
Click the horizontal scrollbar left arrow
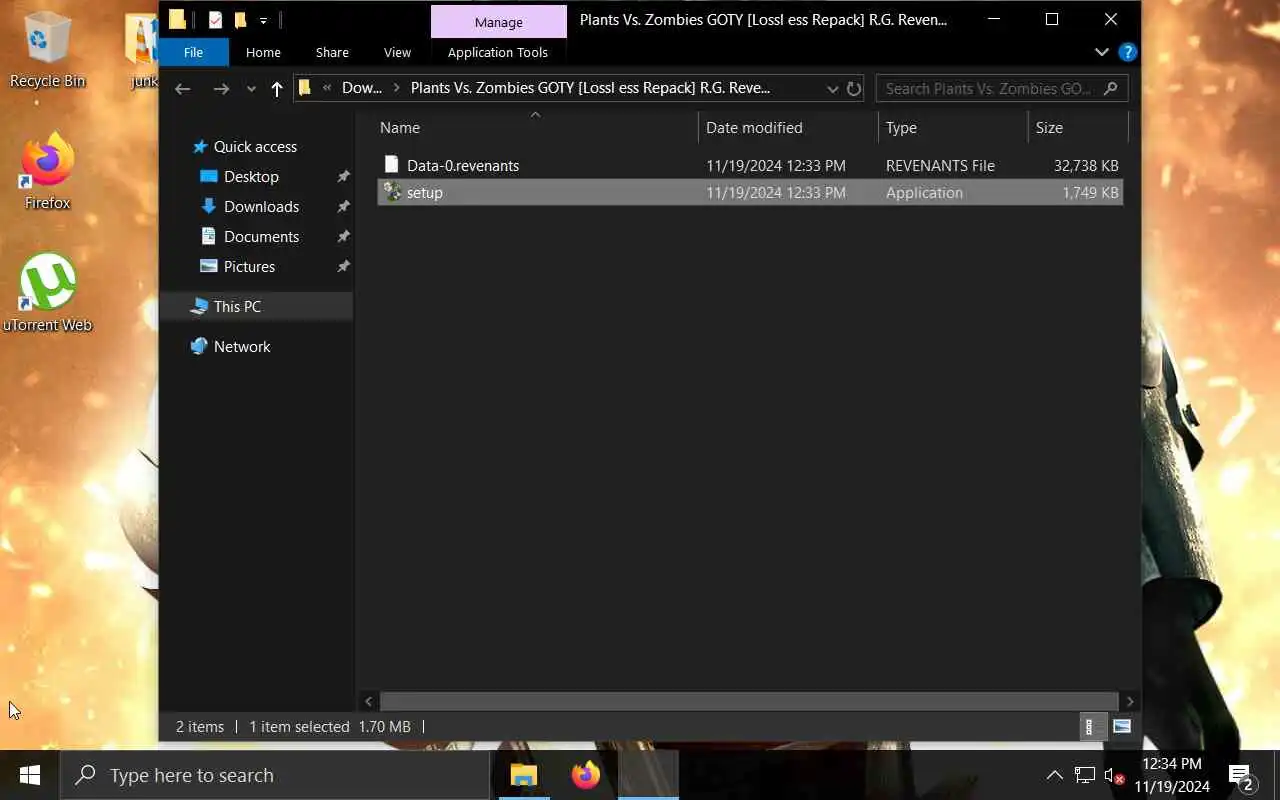coord(368,701)
